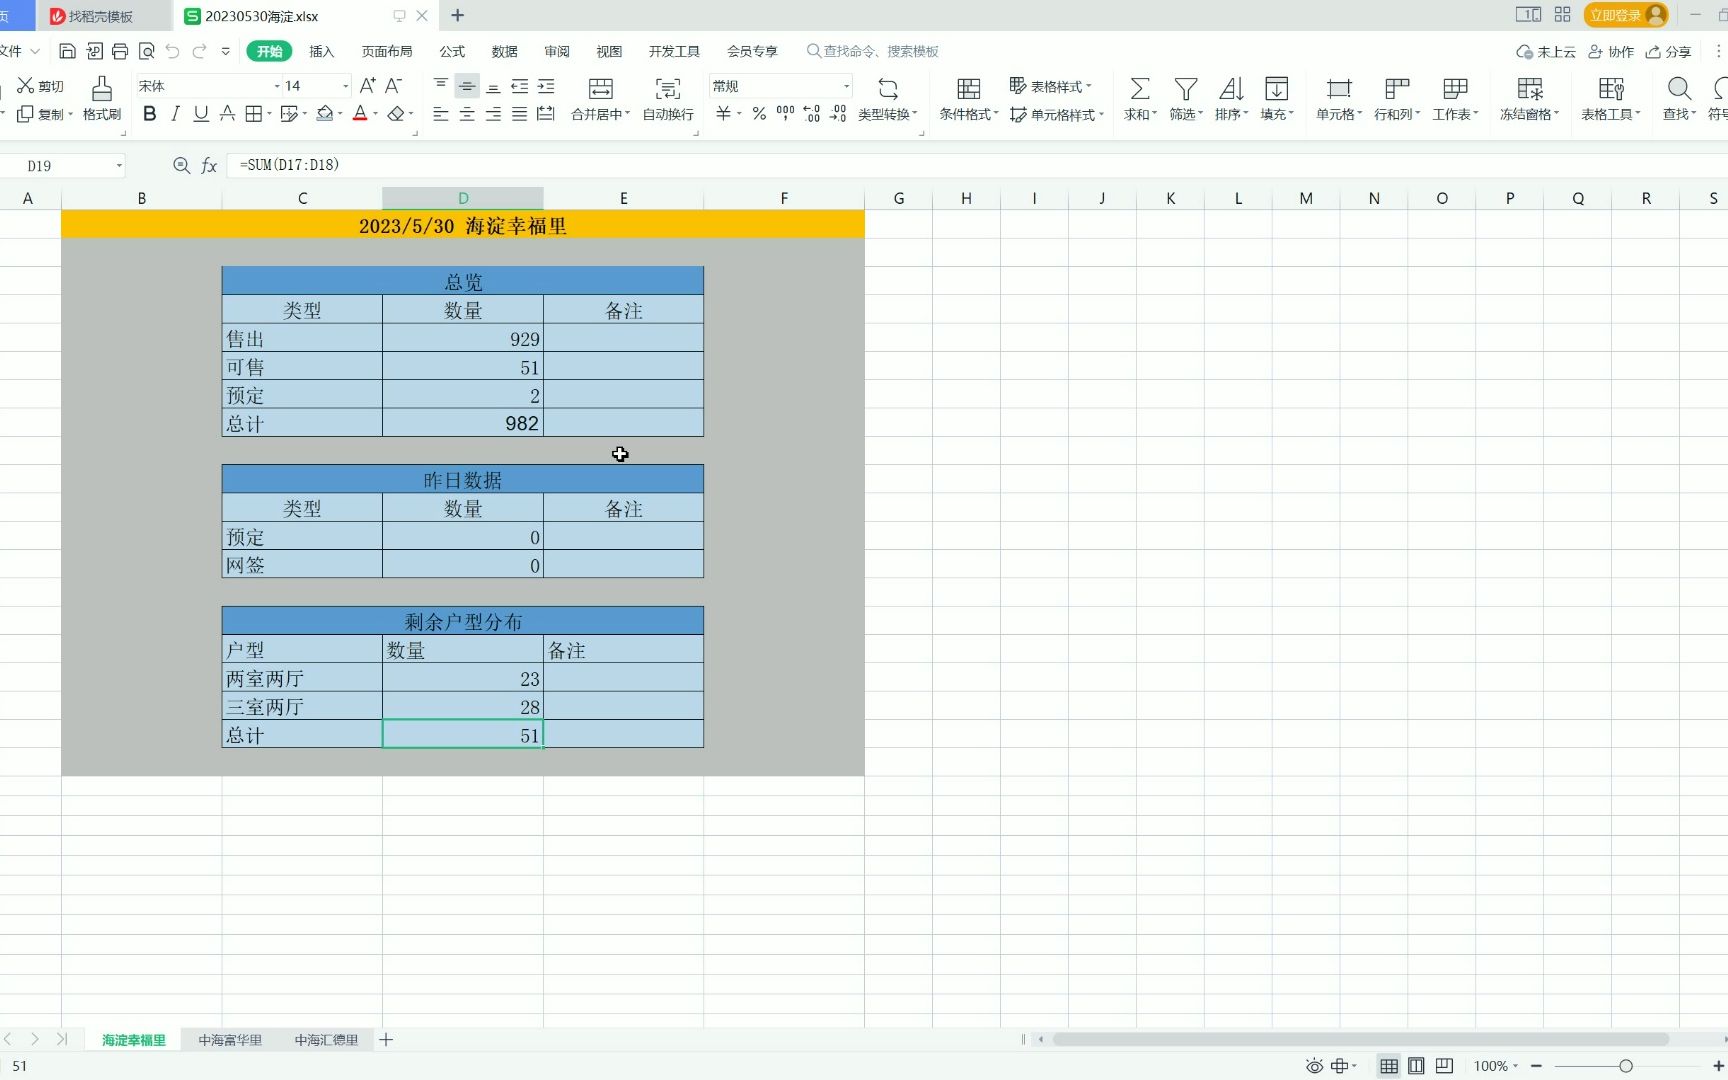This screenshot has height=1080, width=1728.
Task: Switch to sheet 中海汇德里
Action: pyautogui.click(x=326, y=1040)
